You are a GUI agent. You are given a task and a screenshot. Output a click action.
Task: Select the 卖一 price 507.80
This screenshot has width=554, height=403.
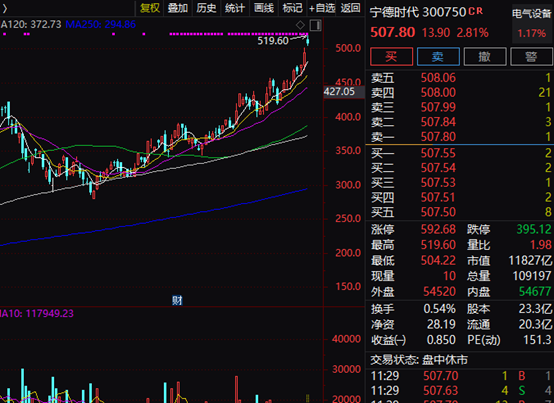pos(438,137)
